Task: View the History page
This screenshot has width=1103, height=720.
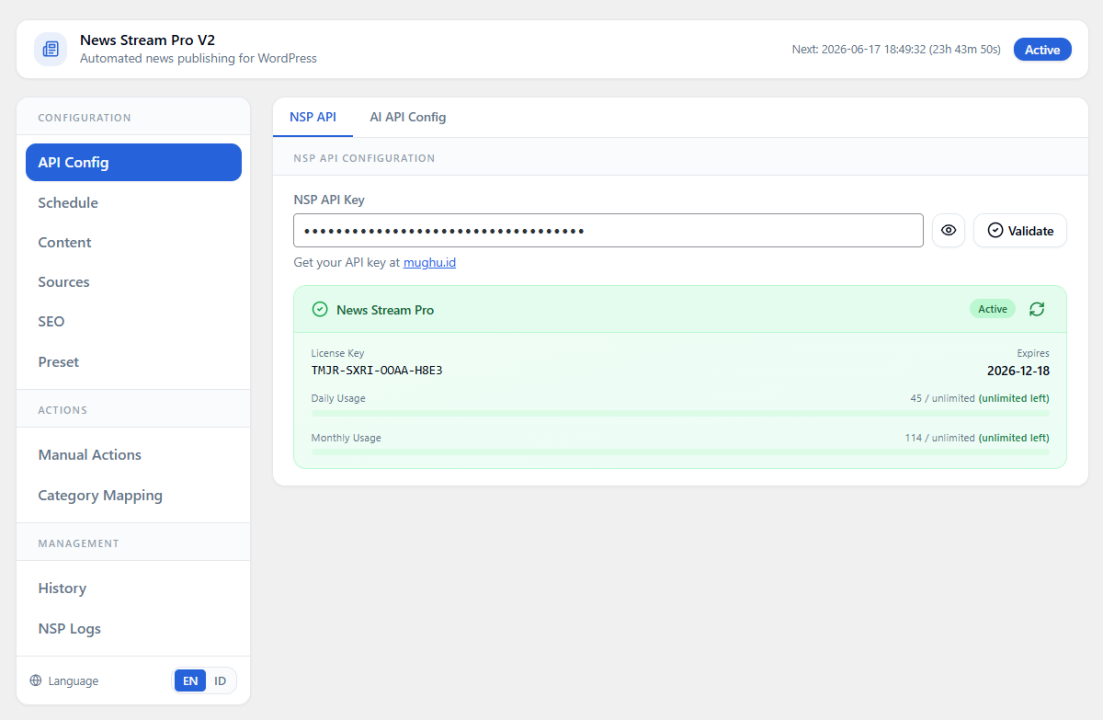Action: 134,589
